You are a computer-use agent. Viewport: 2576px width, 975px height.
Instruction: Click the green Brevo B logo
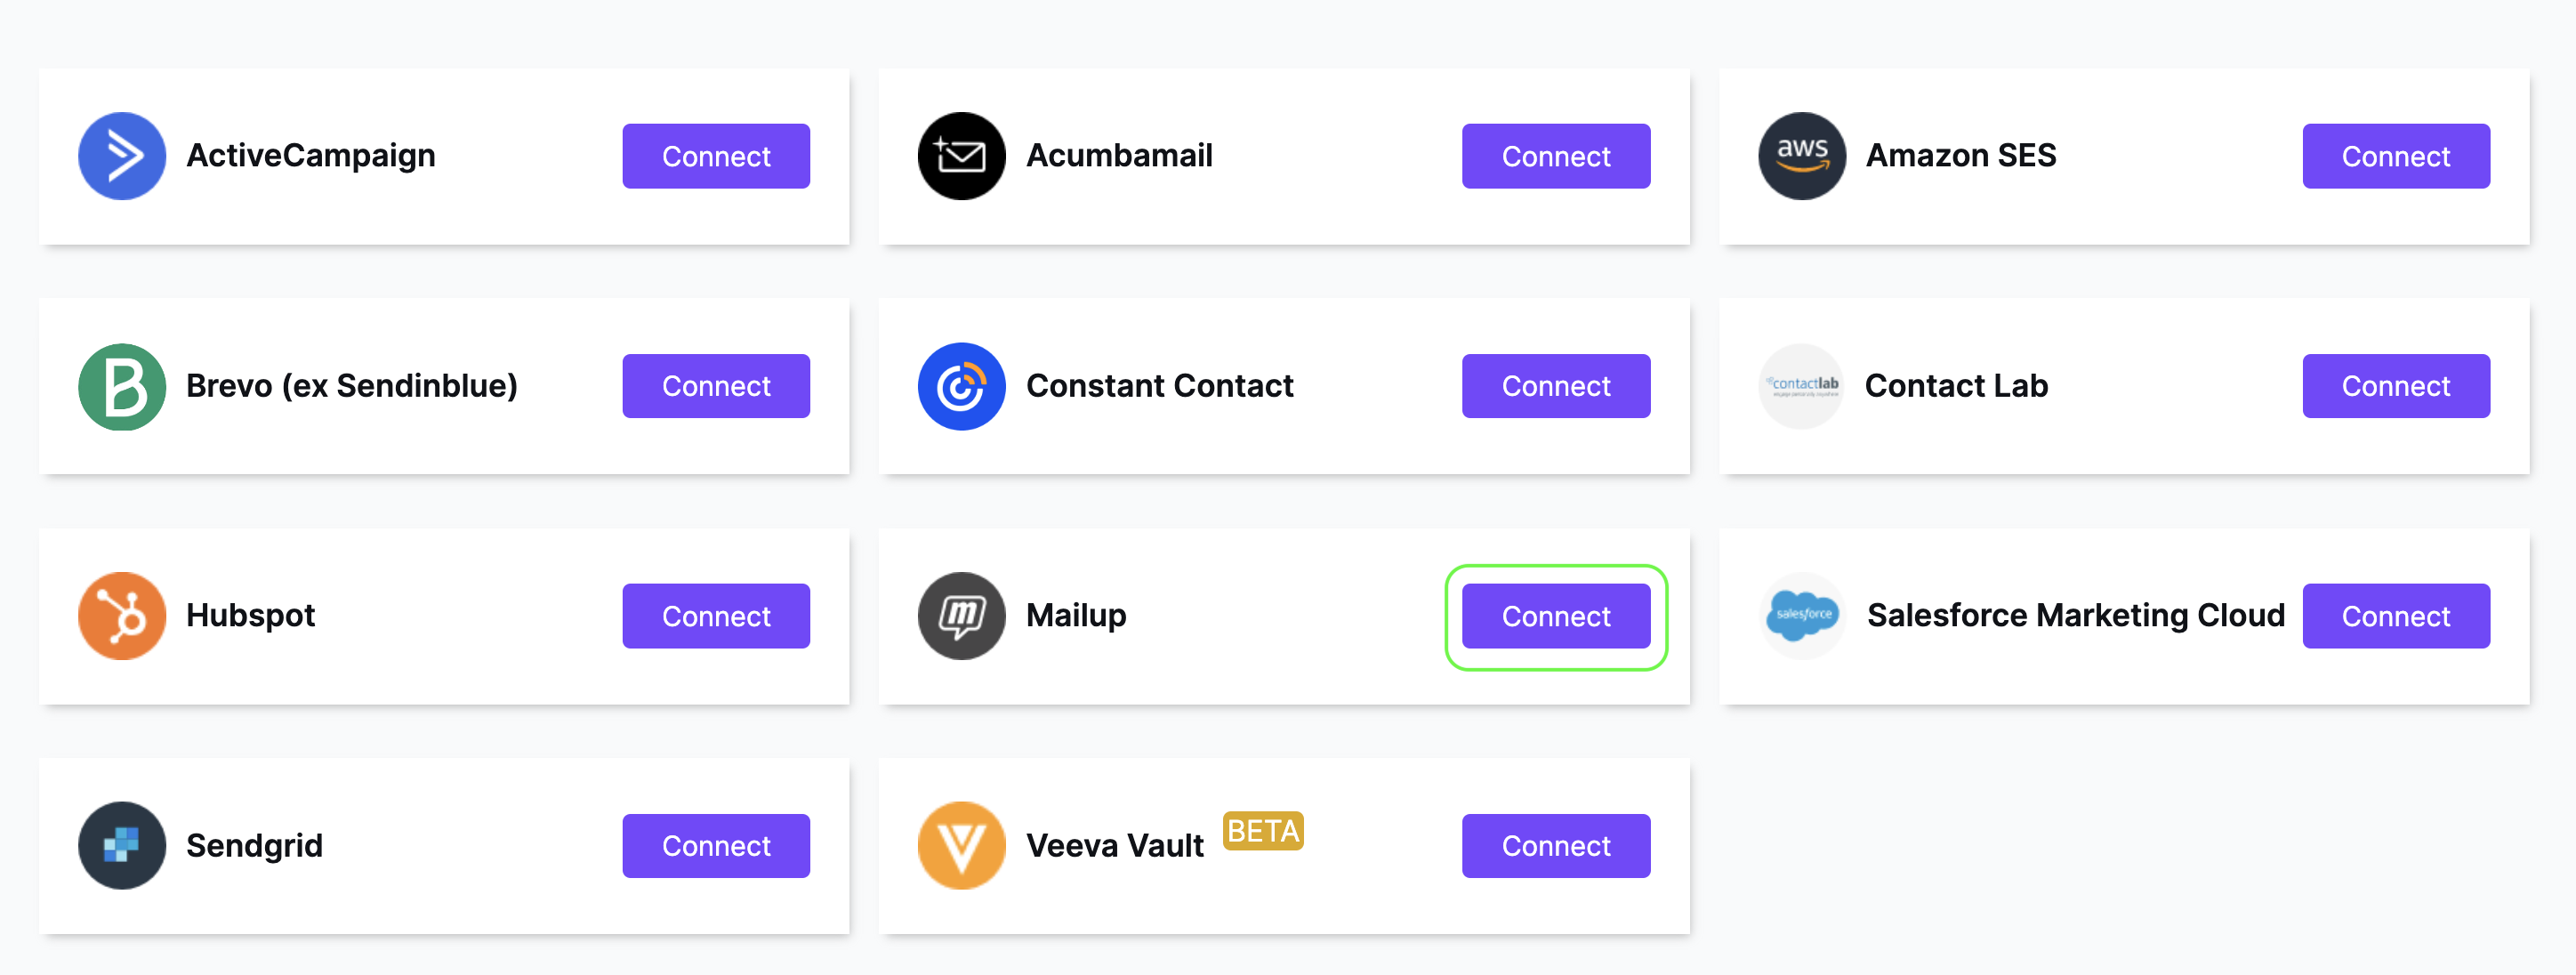122,386
